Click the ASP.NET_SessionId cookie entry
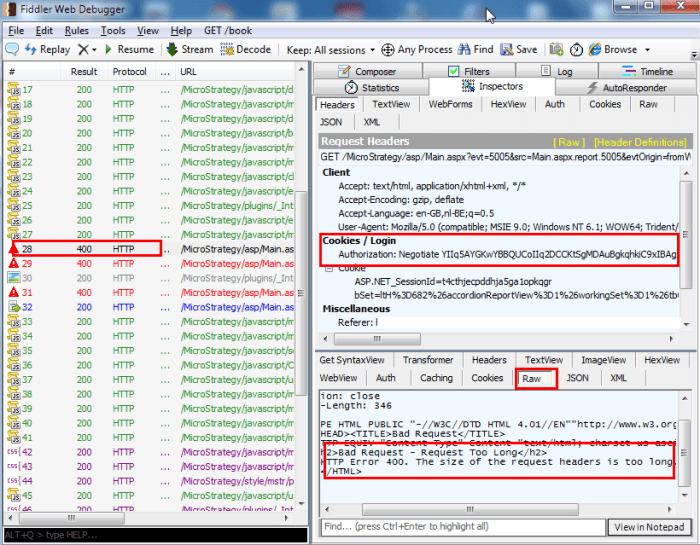Screen dimensions: 700x545 click(453, 282)
